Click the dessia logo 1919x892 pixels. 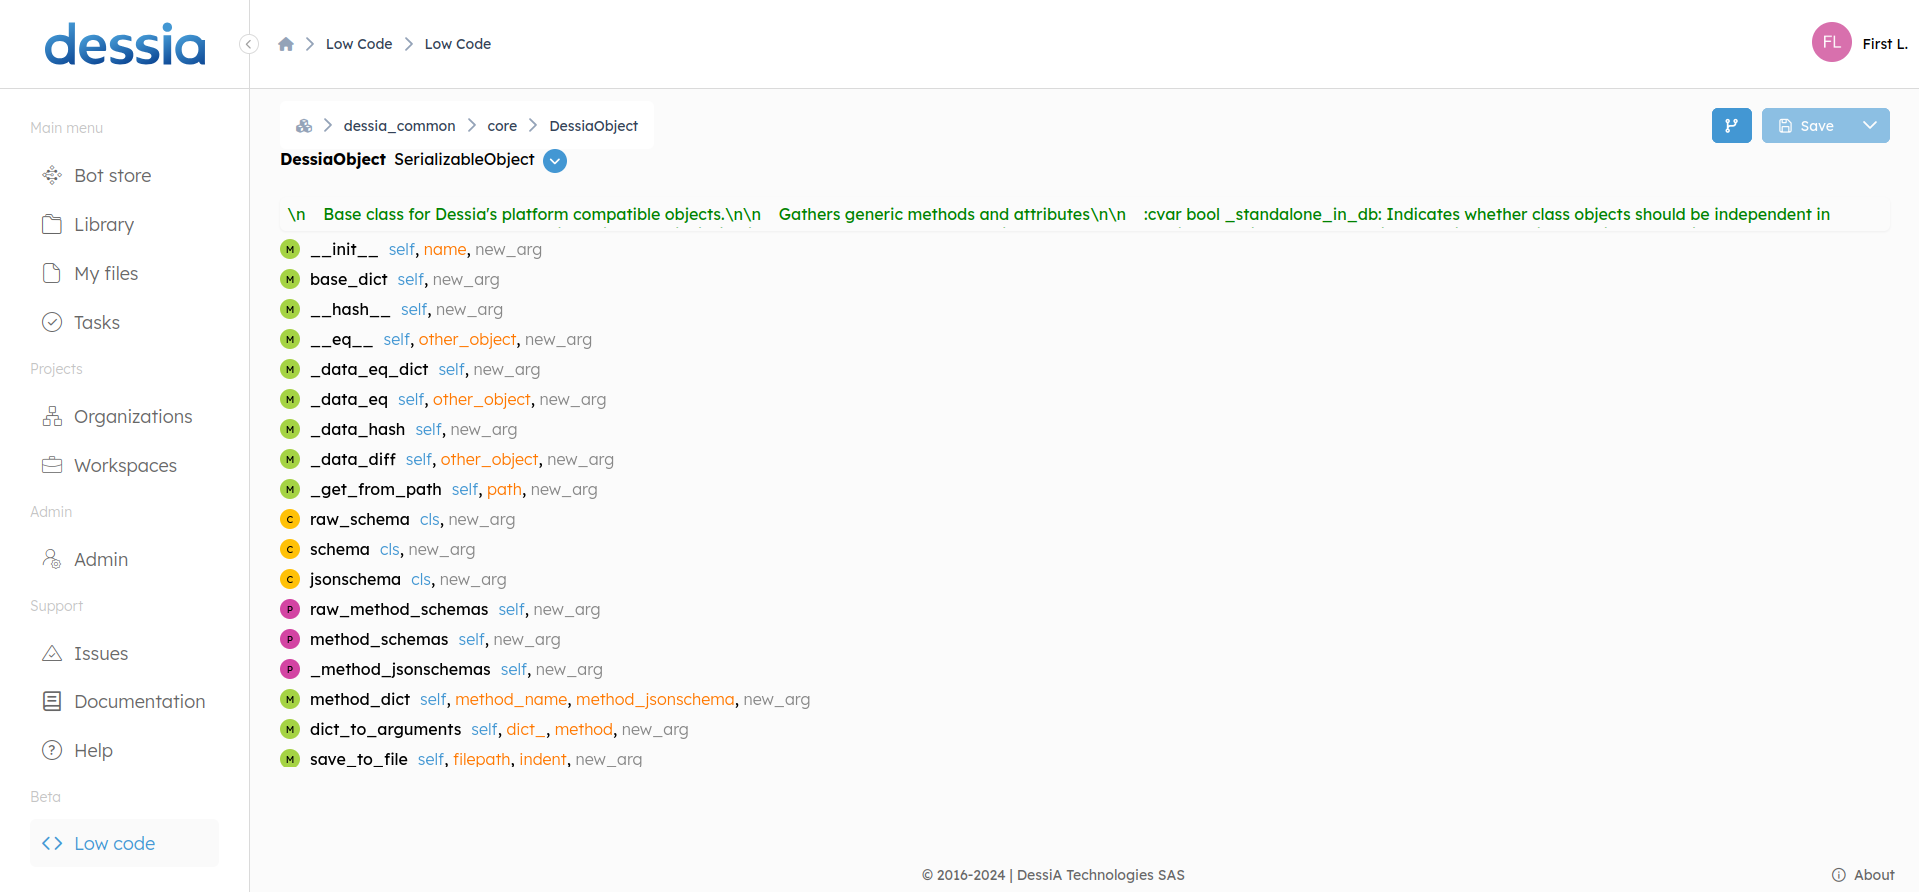click(125, 45)
